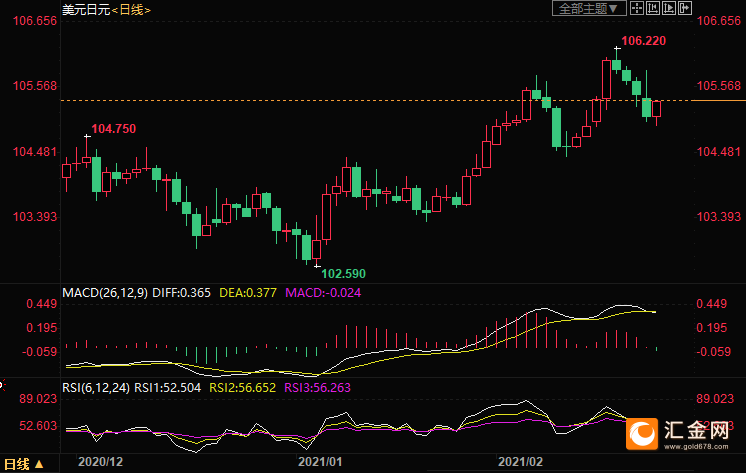This screenshot has width=746, height=473.
Task: Toggle the crosshair cursor icon
Action: point(637,8)
